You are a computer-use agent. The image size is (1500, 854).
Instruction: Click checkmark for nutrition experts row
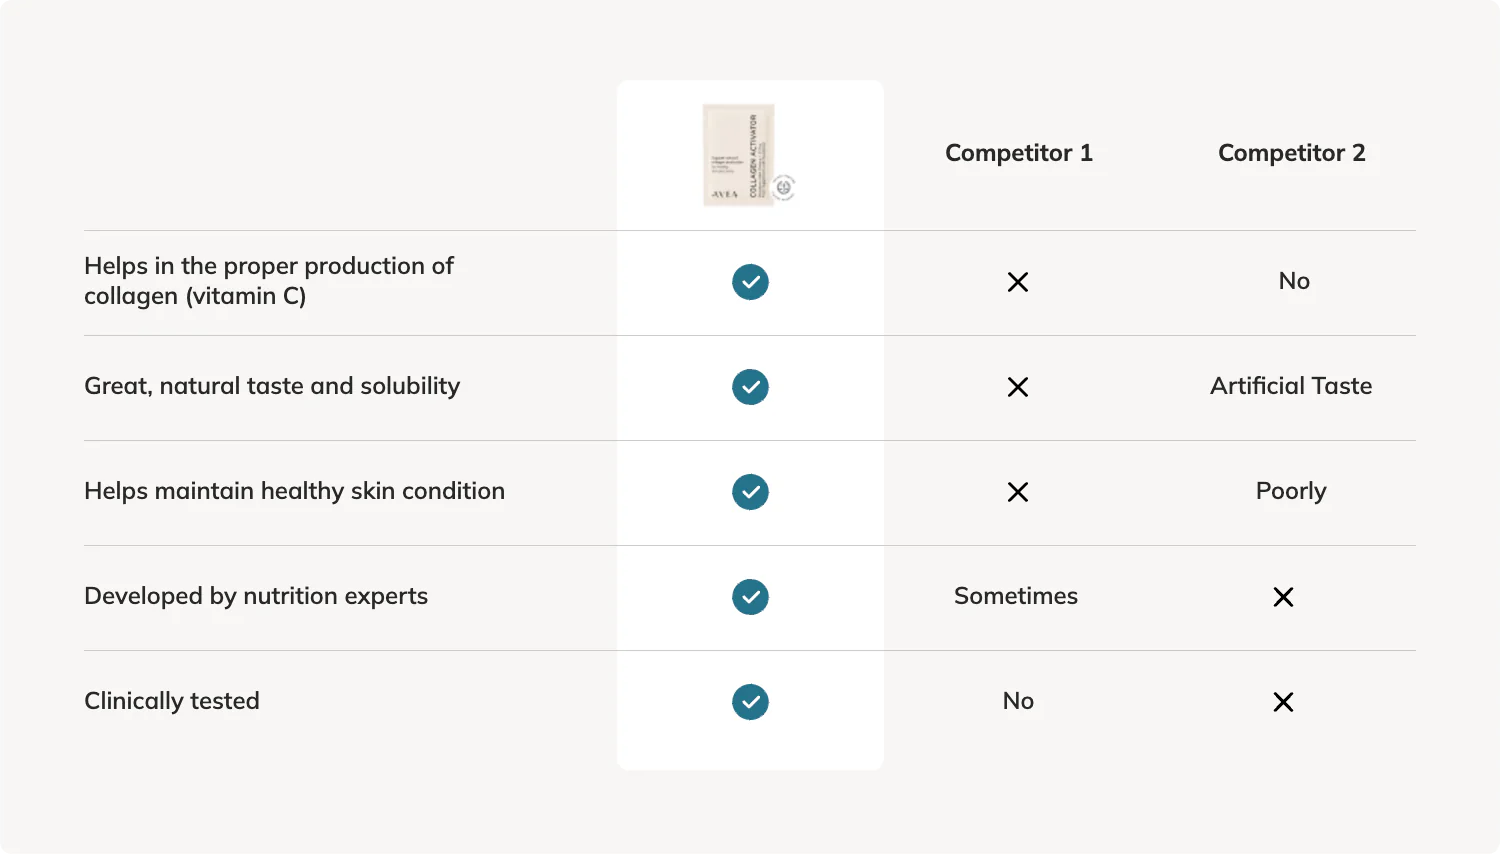coord(750,597)
